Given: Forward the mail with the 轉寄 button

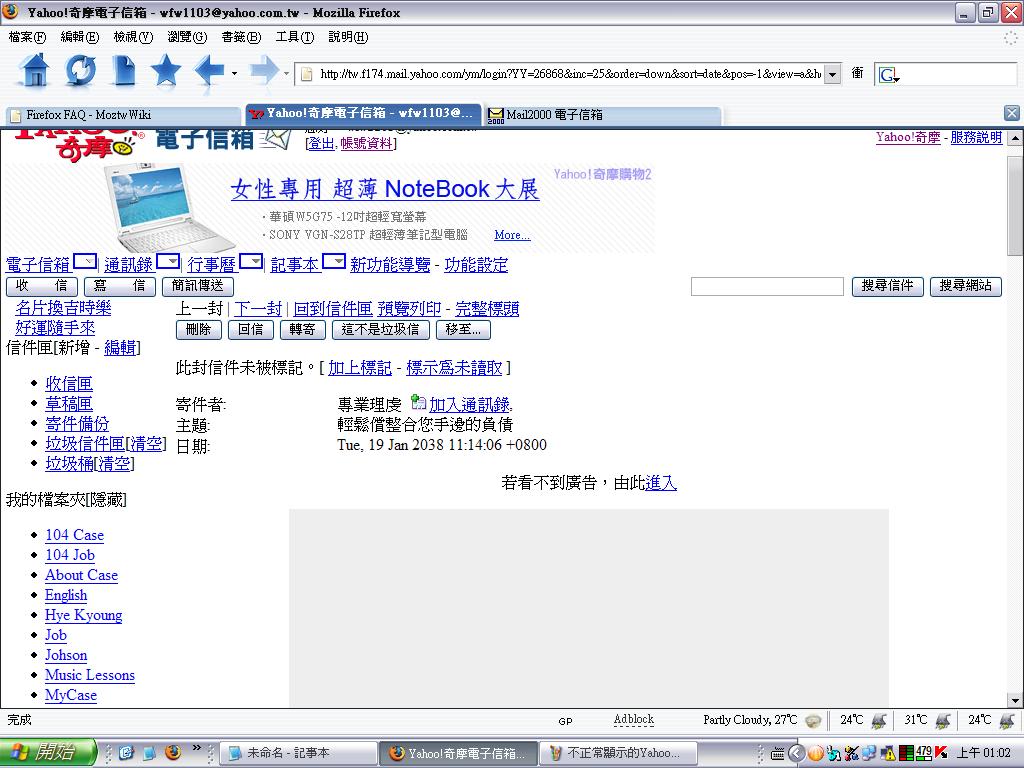Looking at the screenshot, I should [x=302, y=330].
